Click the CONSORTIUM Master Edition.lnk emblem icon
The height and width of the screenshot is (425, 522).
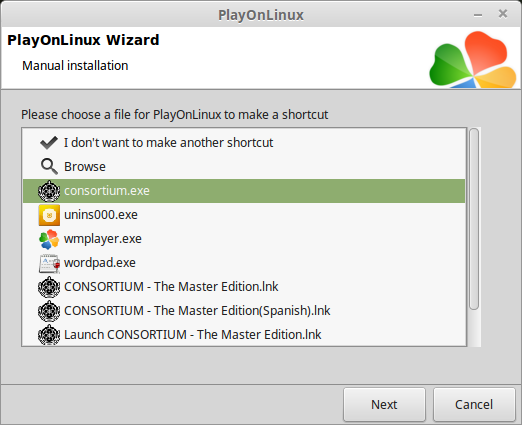pyautogui.click(x=49, y=287)
